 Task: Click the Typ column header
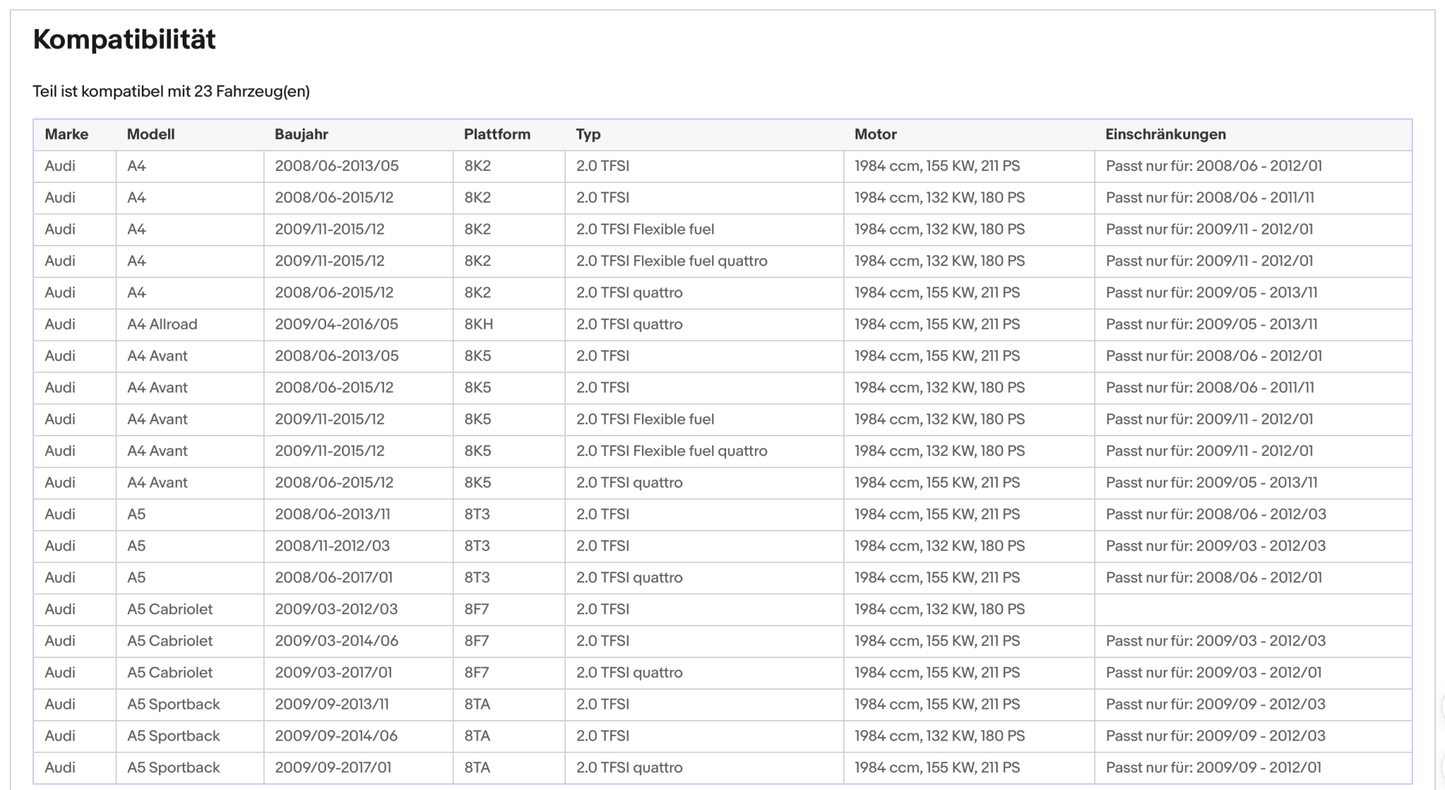pyautogui.click(x=588, y=134)
